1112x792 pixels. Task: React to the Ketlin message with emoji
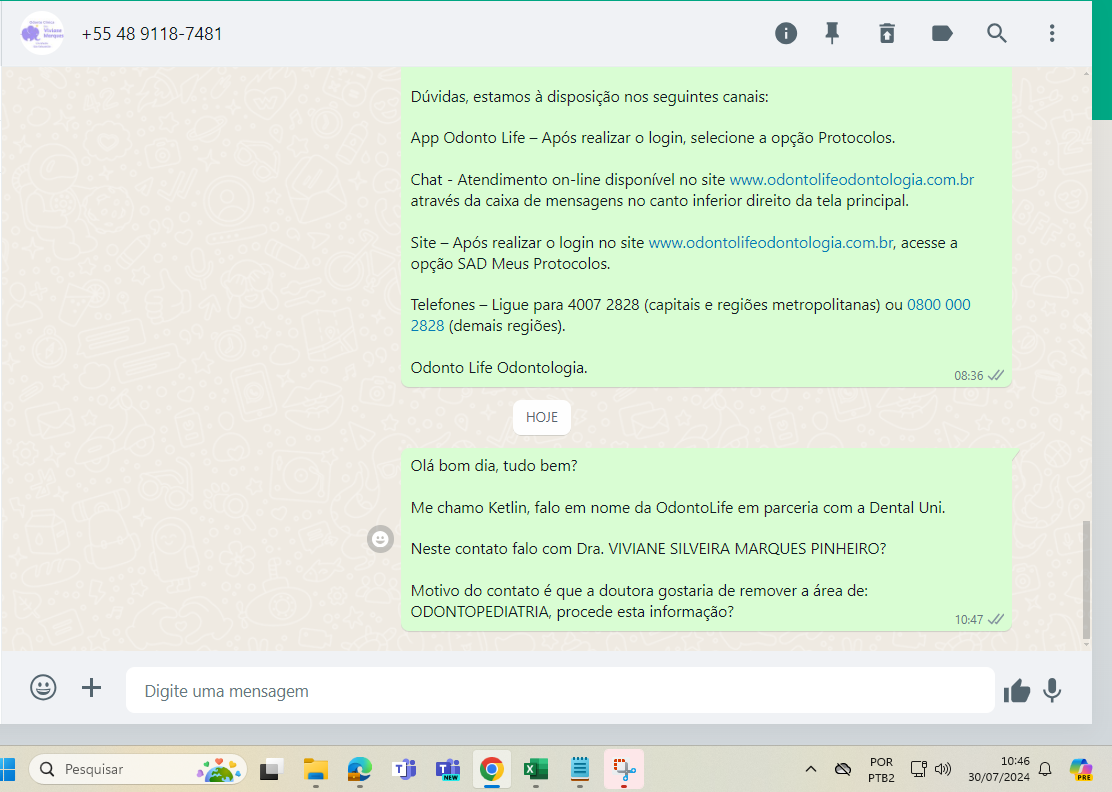pyautogui.click(x=380, y=539)
